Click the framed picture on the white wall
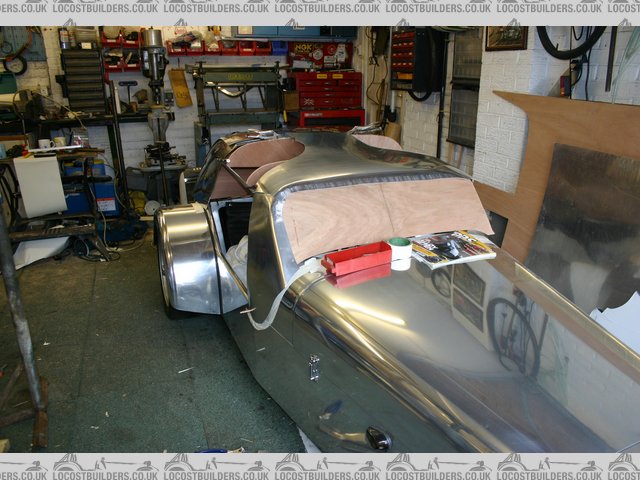This screenshot has width=640, height=480. tap(506, 38)
